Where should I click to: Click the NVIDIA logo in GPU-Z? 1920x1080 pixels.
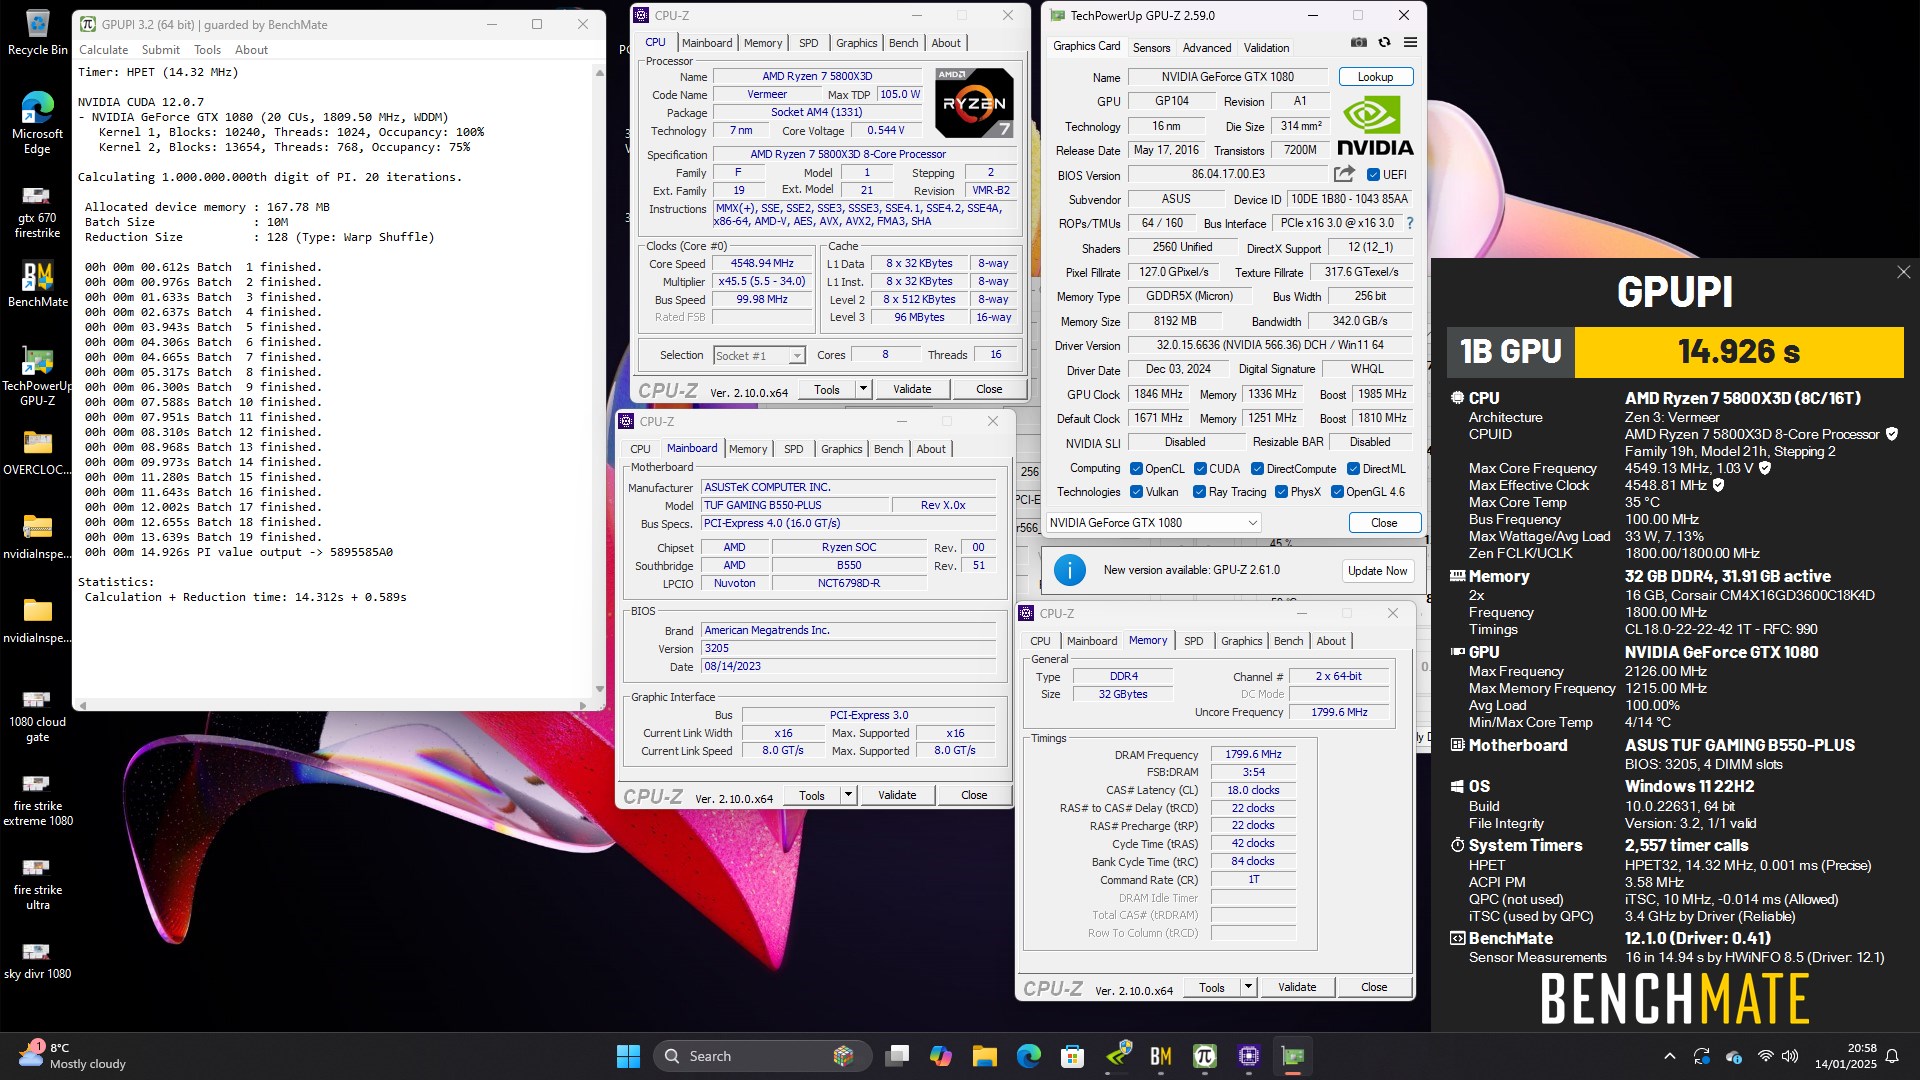(x=1375, y=125)
